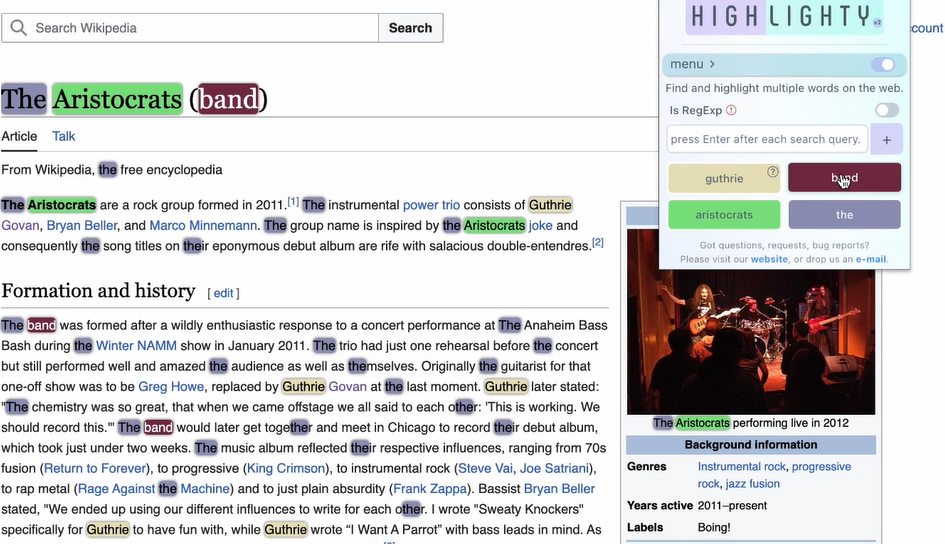Open the Frank Zappa link
Screen dimensions: 945x544
pyautogui.click(x=430, y=489)
